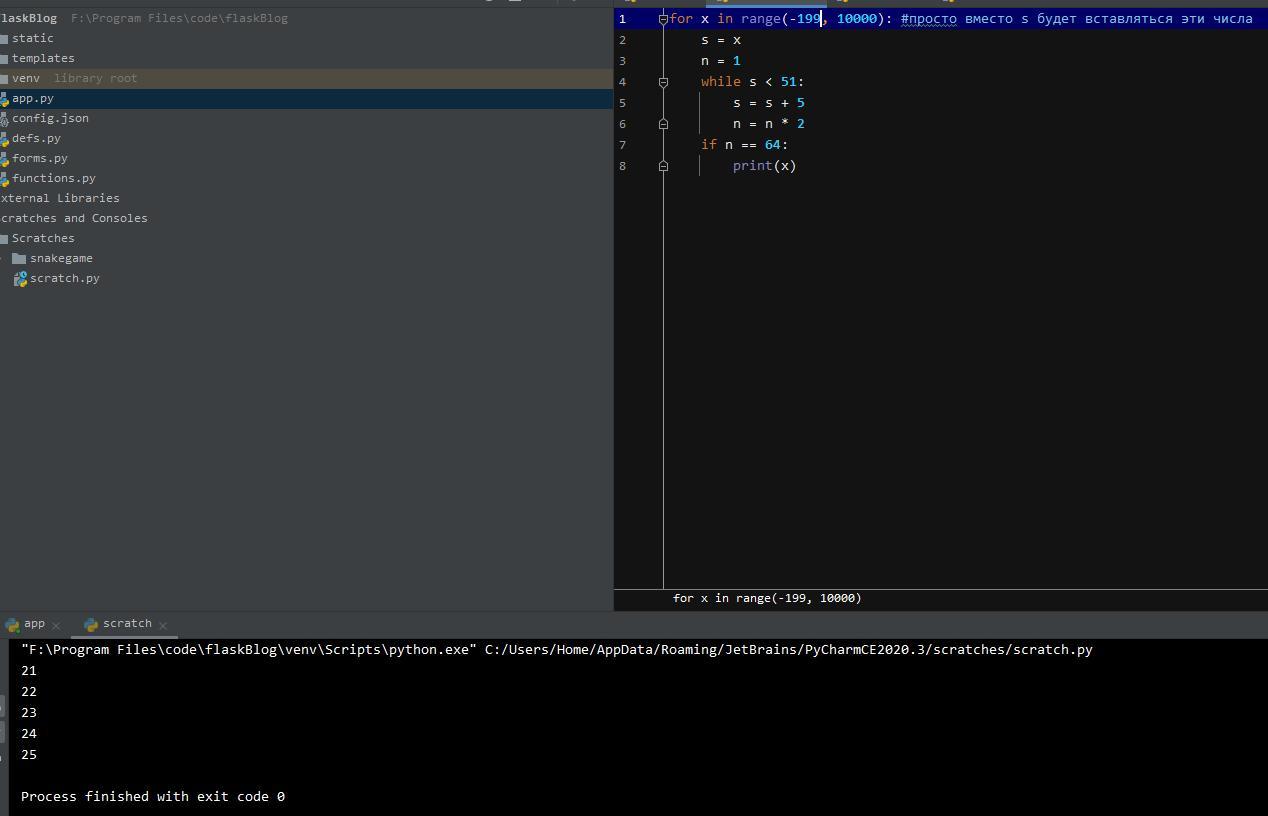Close the scratch run tab
The height and width of the screenshot is (816, 1268).
(163, 625)
